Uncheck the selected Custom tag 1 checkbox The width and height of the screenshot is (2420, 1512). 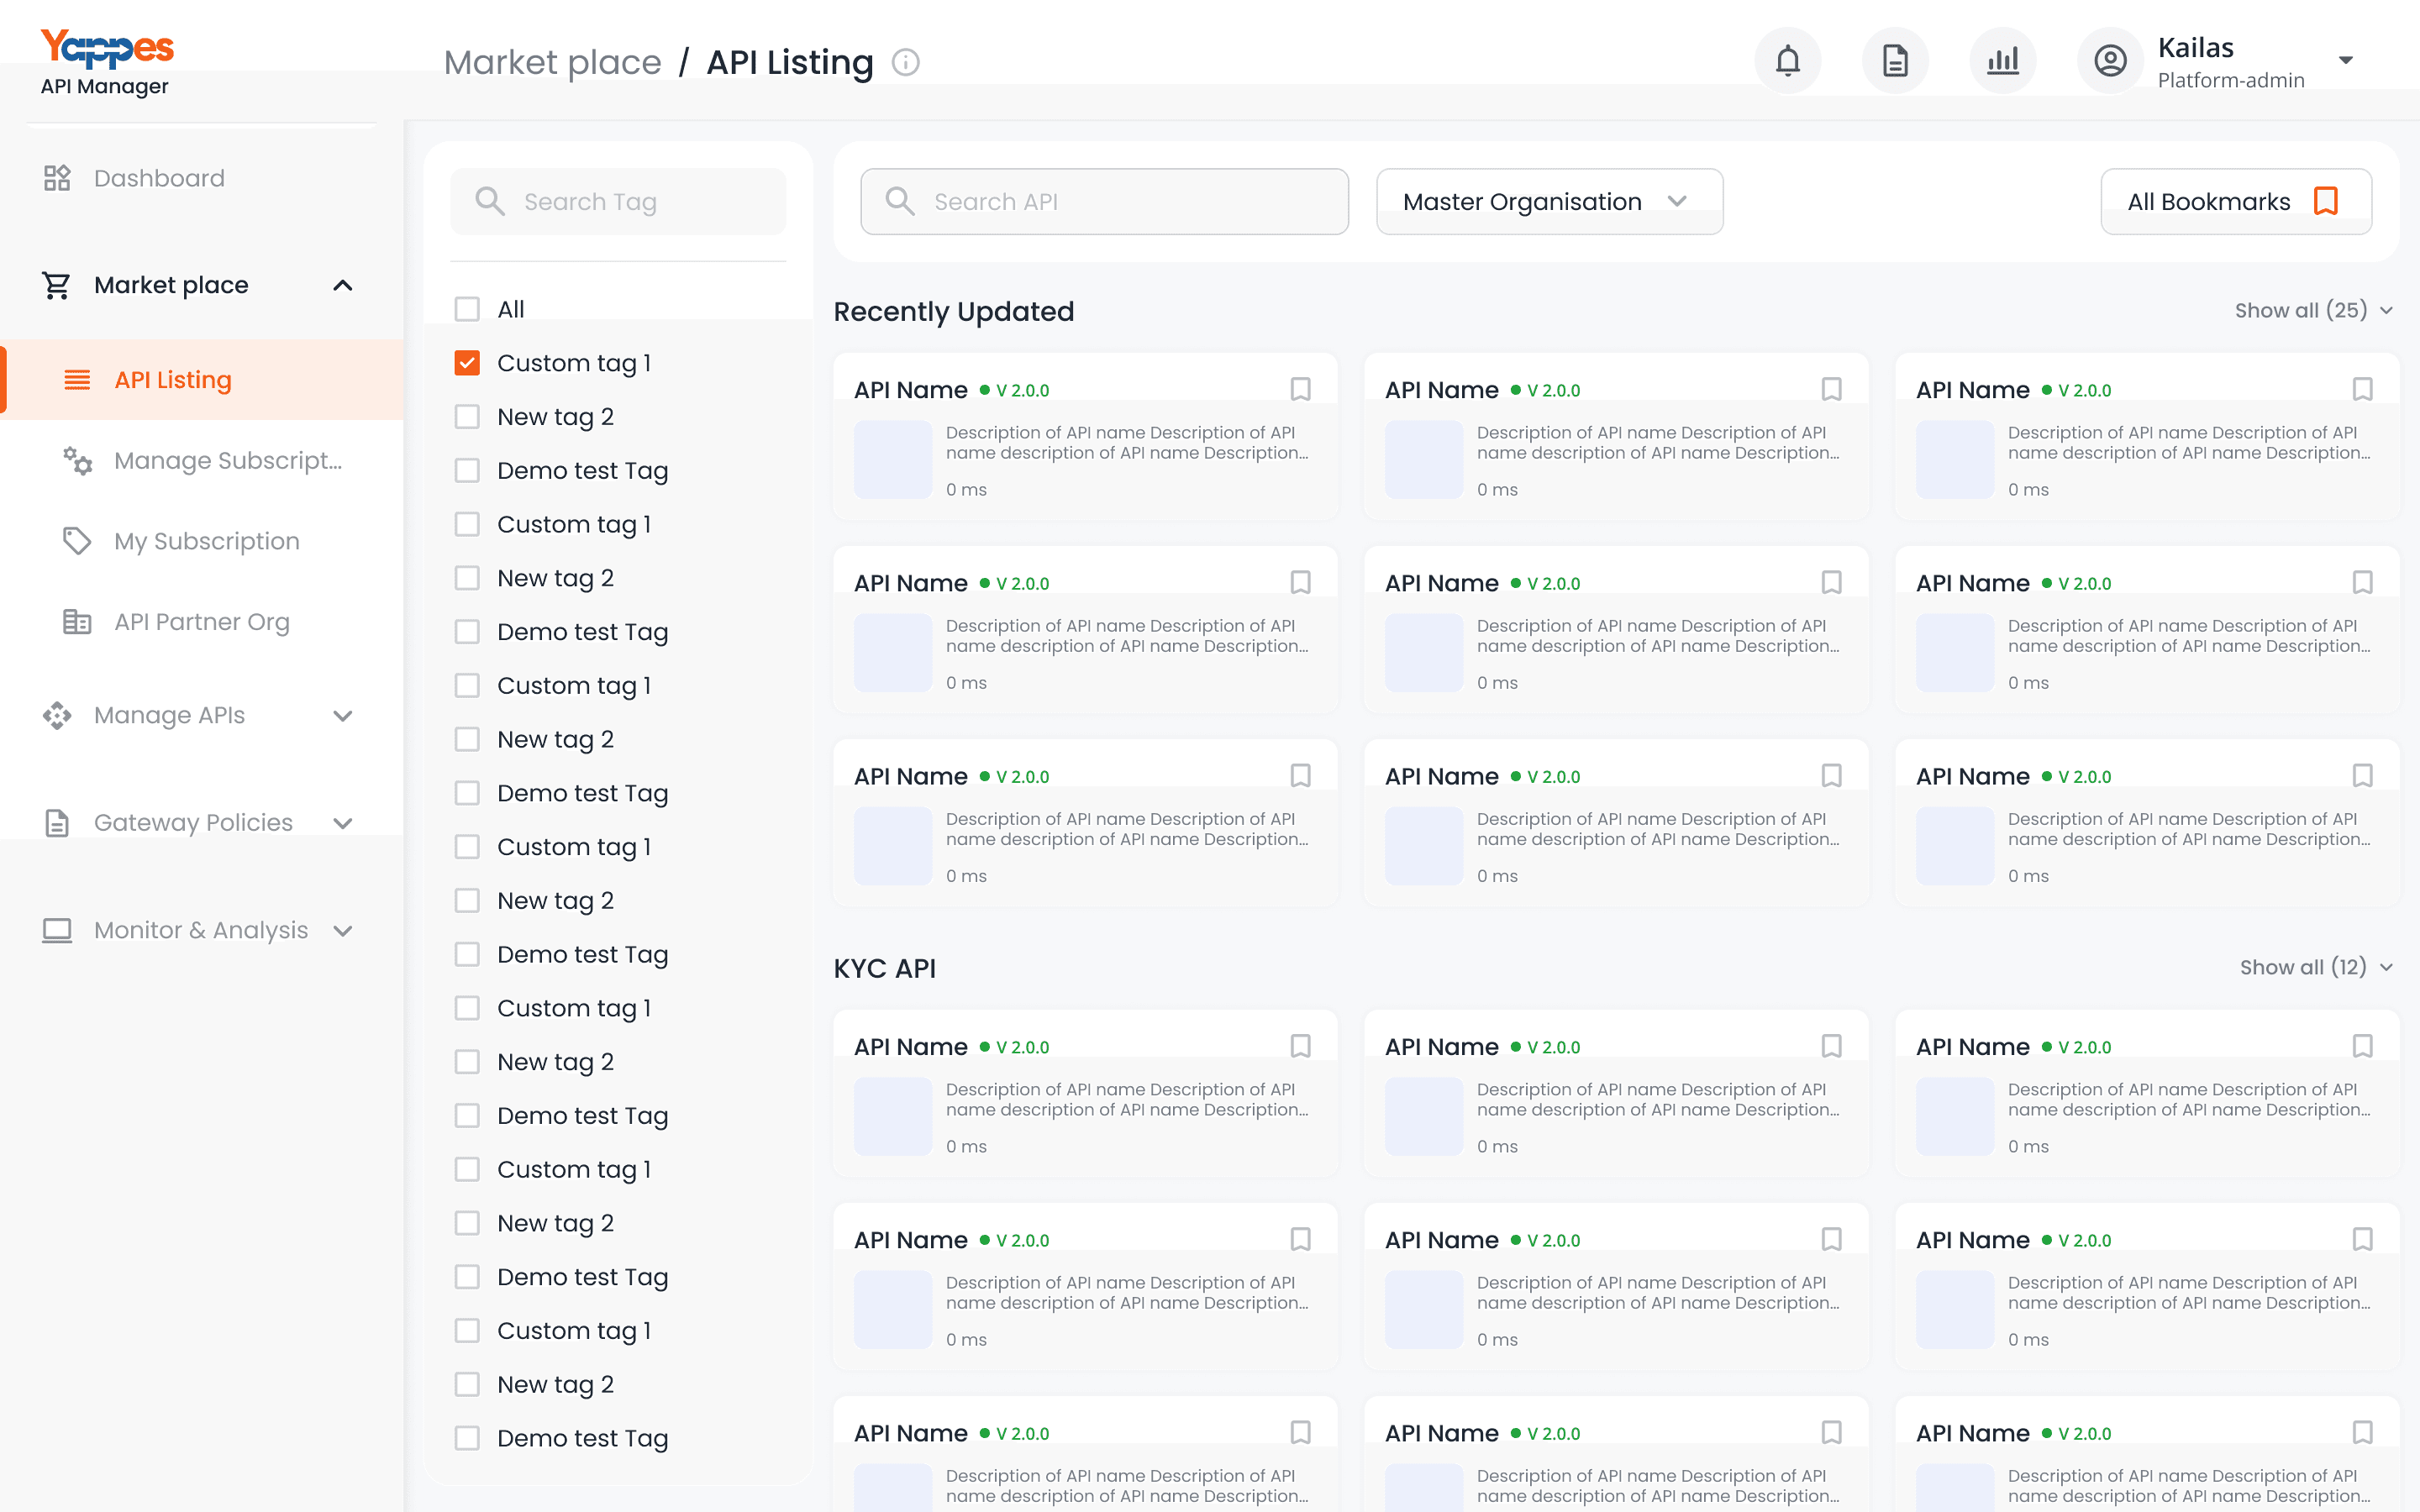pos(467,363)
